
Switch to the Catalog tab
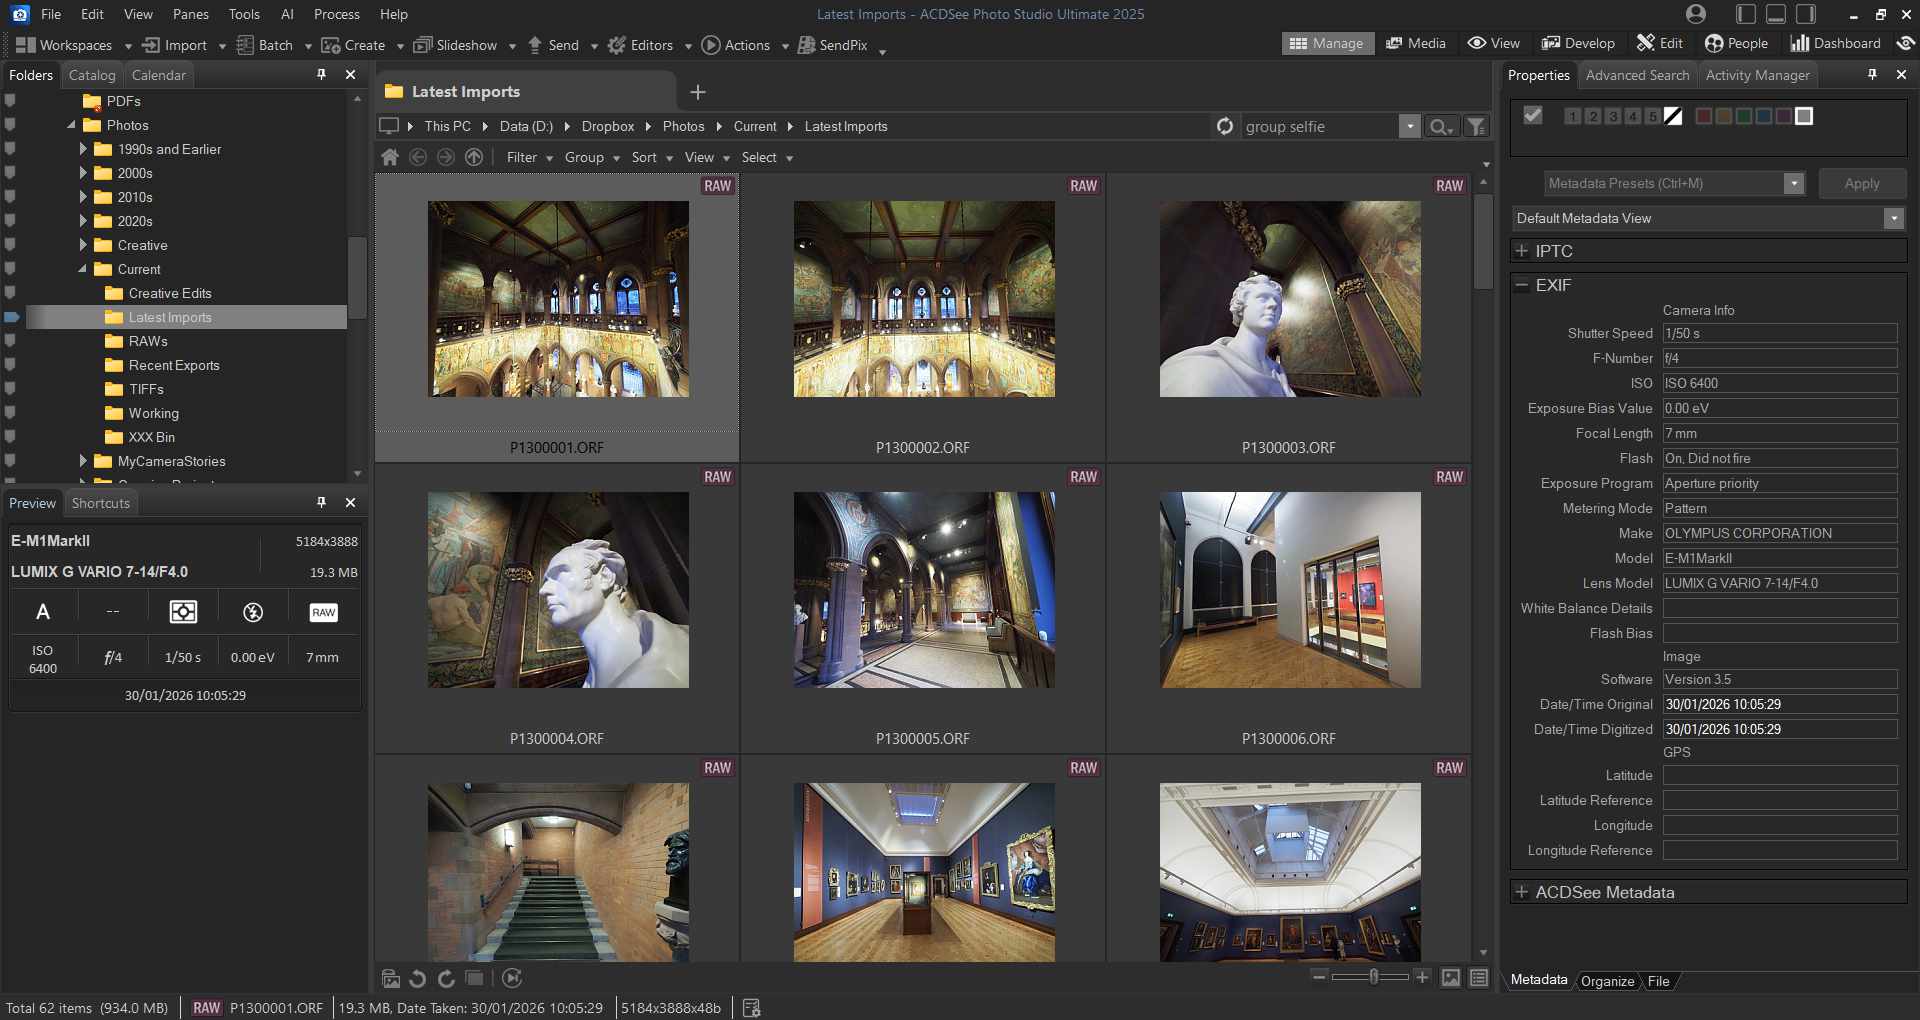pyautogui.click(x=92, y=75)
